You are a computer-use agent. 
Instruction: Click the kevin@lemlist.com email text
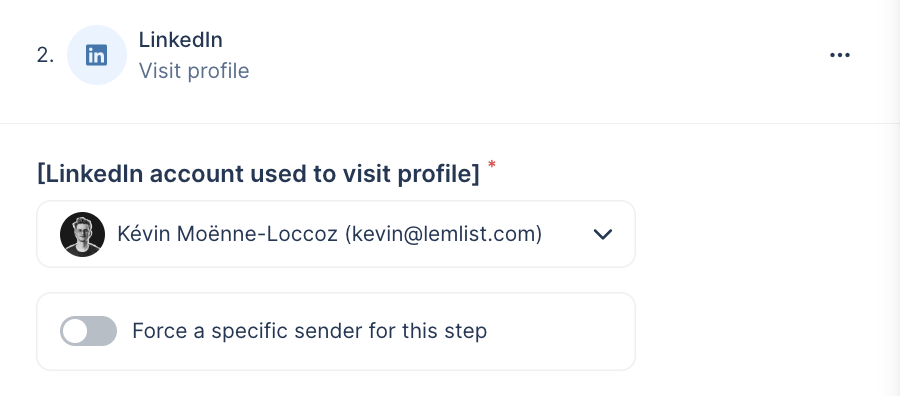(443, 234)
